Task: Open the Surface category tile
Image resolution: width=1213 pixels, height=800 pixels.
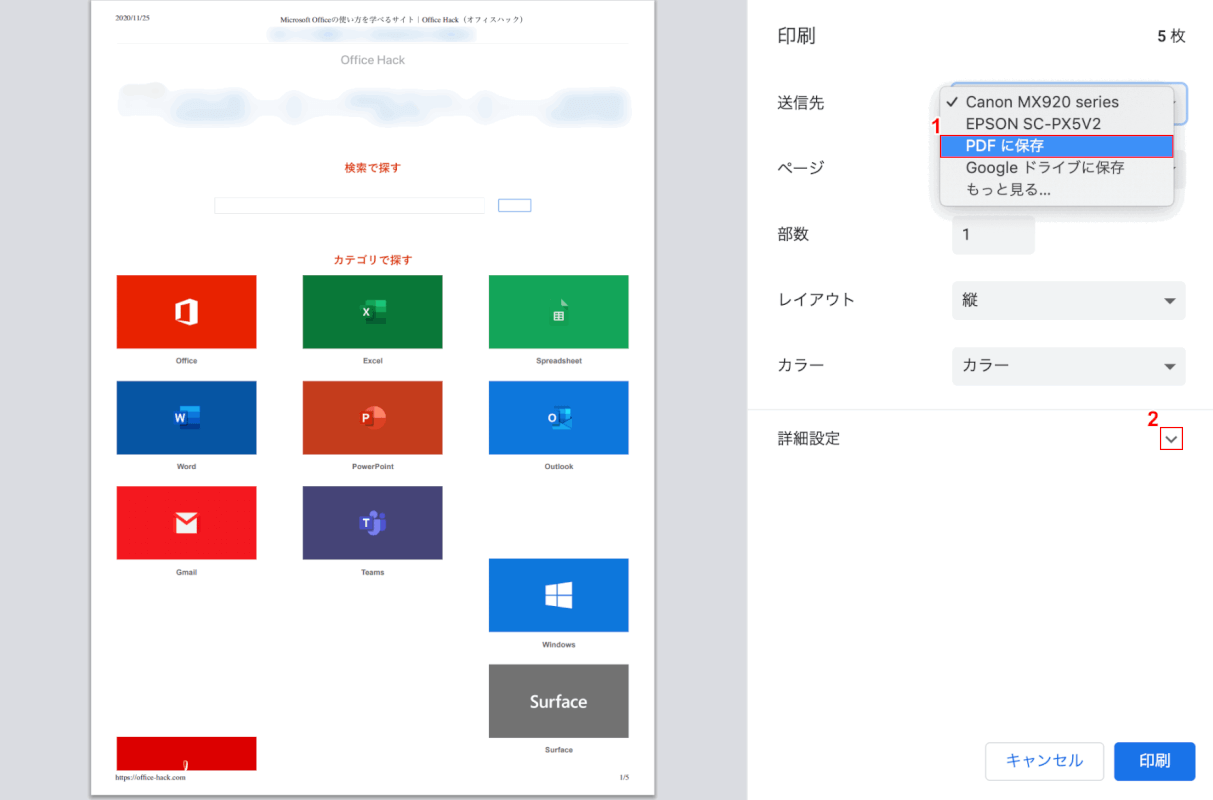Action: click(x=558, y=701)
